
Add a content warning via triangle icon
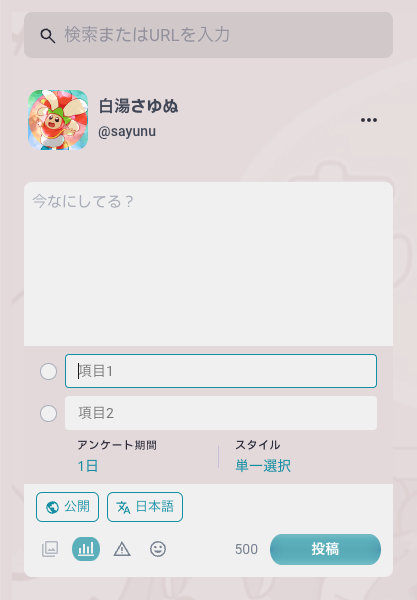point(122,549)
